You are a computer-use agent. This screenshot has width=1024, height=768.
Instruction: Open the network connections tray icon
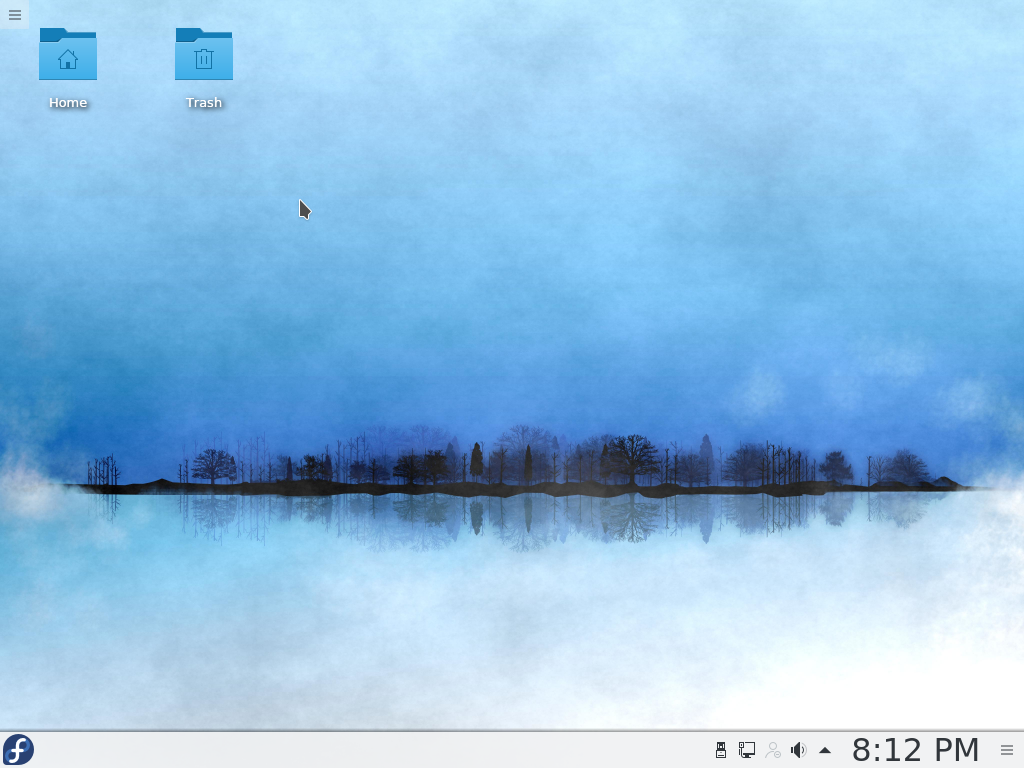click(746, 750)
